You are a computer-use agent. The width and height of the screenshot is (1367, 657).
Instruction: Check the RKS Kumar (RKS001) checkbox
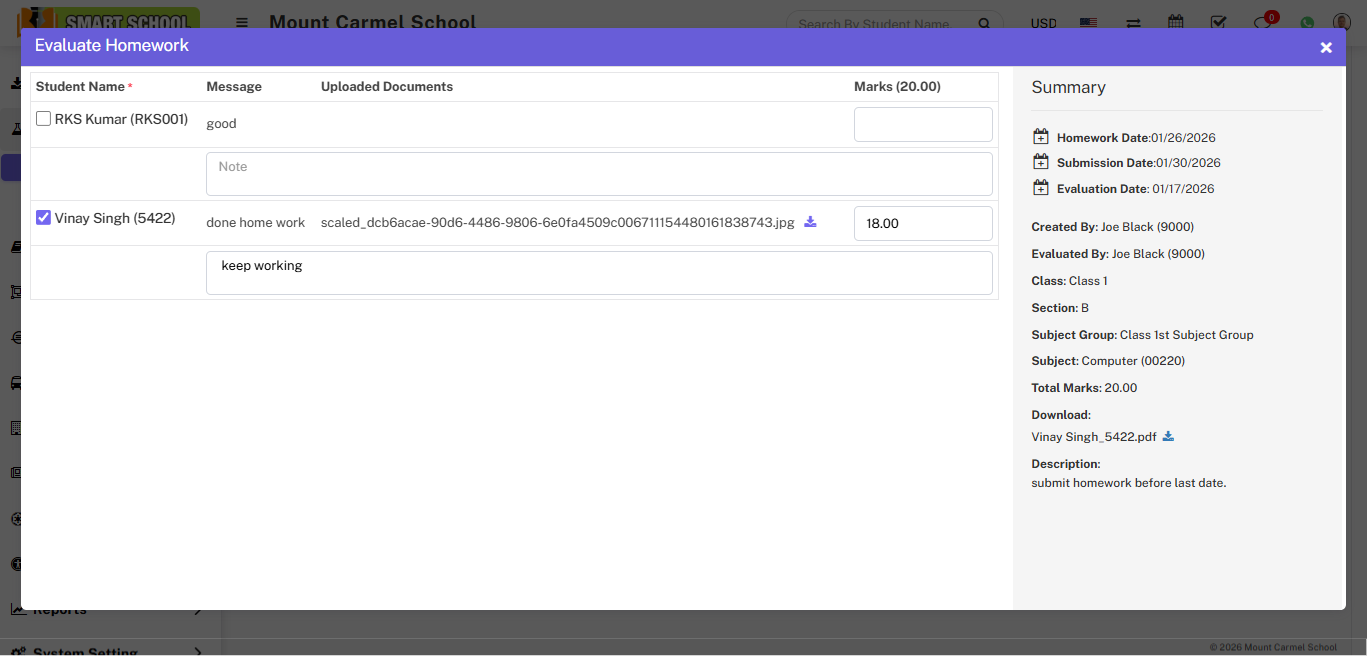click(44, 119)
